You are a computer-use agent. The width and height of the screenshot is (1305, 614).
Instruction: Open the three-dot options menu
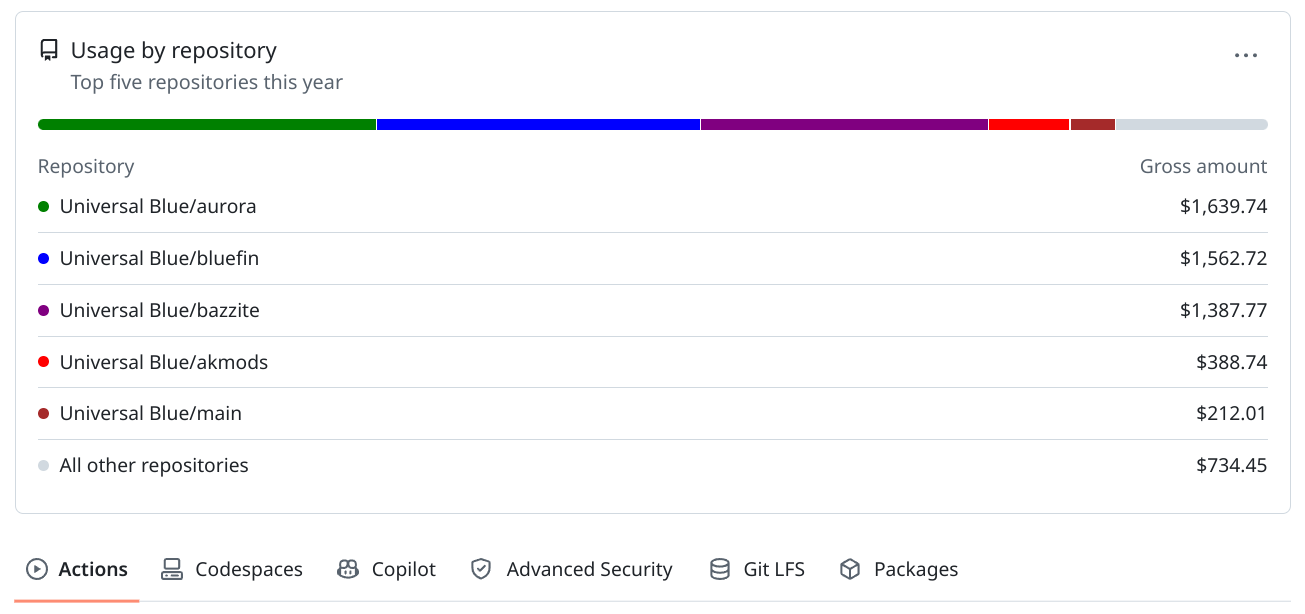click(1245, 56)
